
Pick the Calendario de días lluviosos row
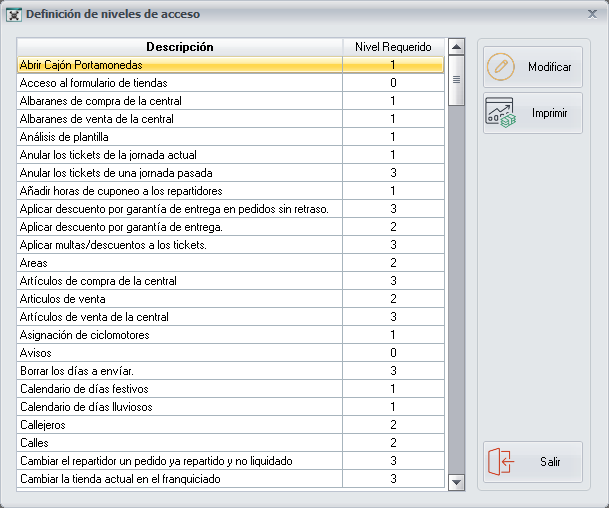pyautogui.click(x=180, y=407)
